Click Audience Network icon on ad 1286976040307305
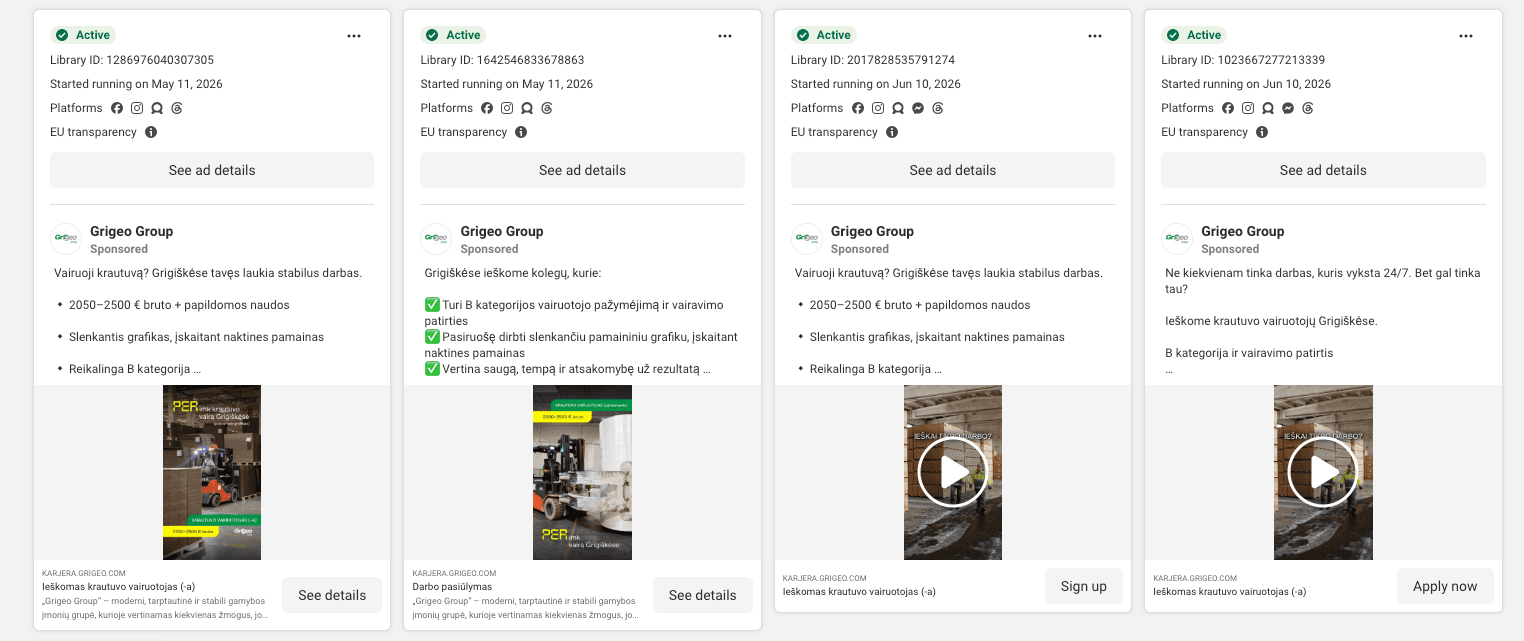Image resolution: width=1524 pixels, height=641 pixels. pyautogui.click(x=157, y=108)
